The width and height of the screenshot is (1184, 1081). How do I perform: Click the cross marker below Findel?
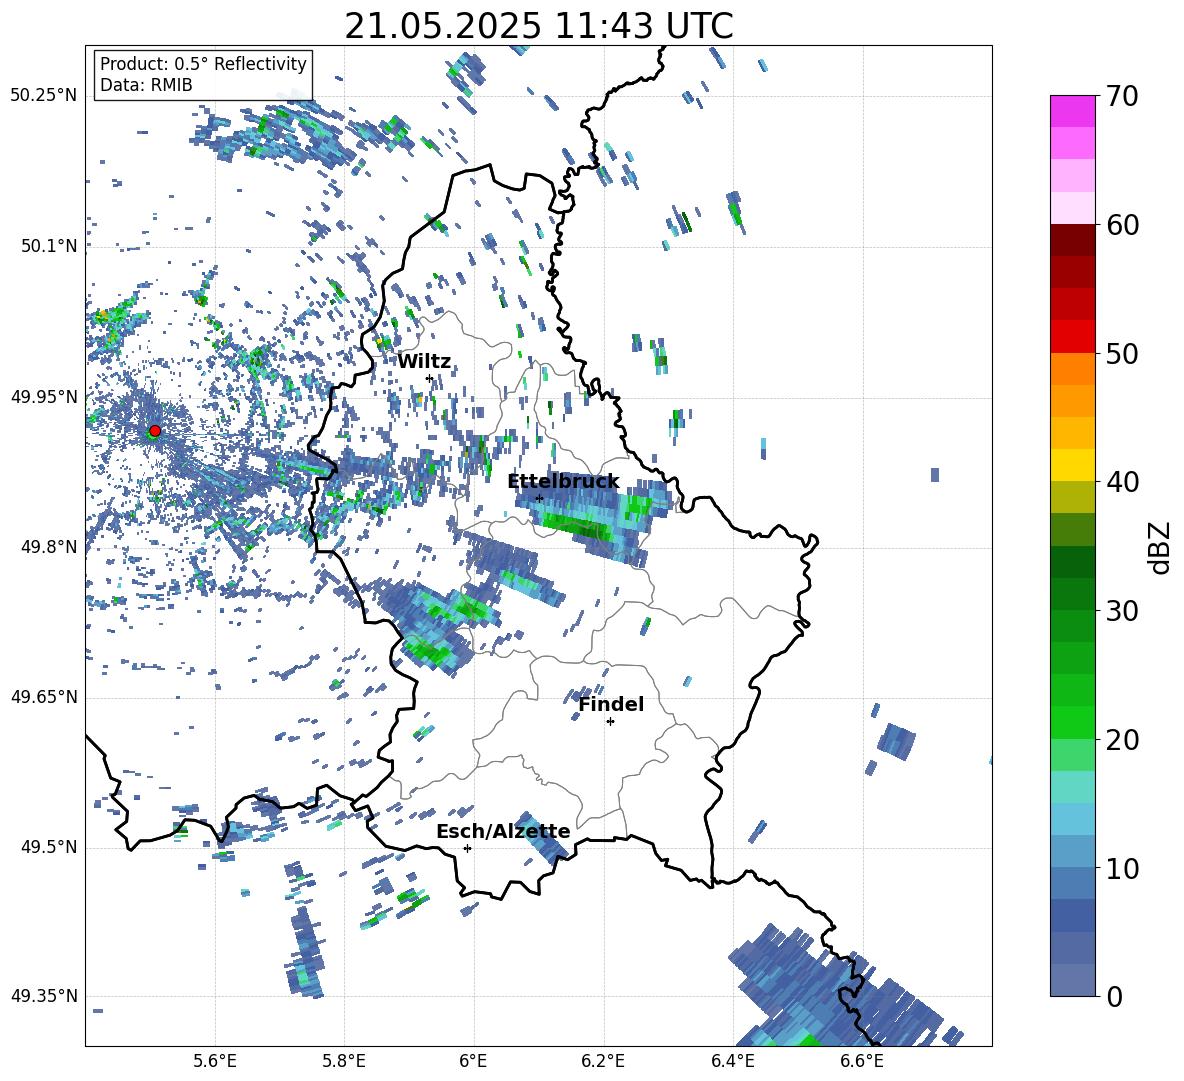[x=610, y=722]
